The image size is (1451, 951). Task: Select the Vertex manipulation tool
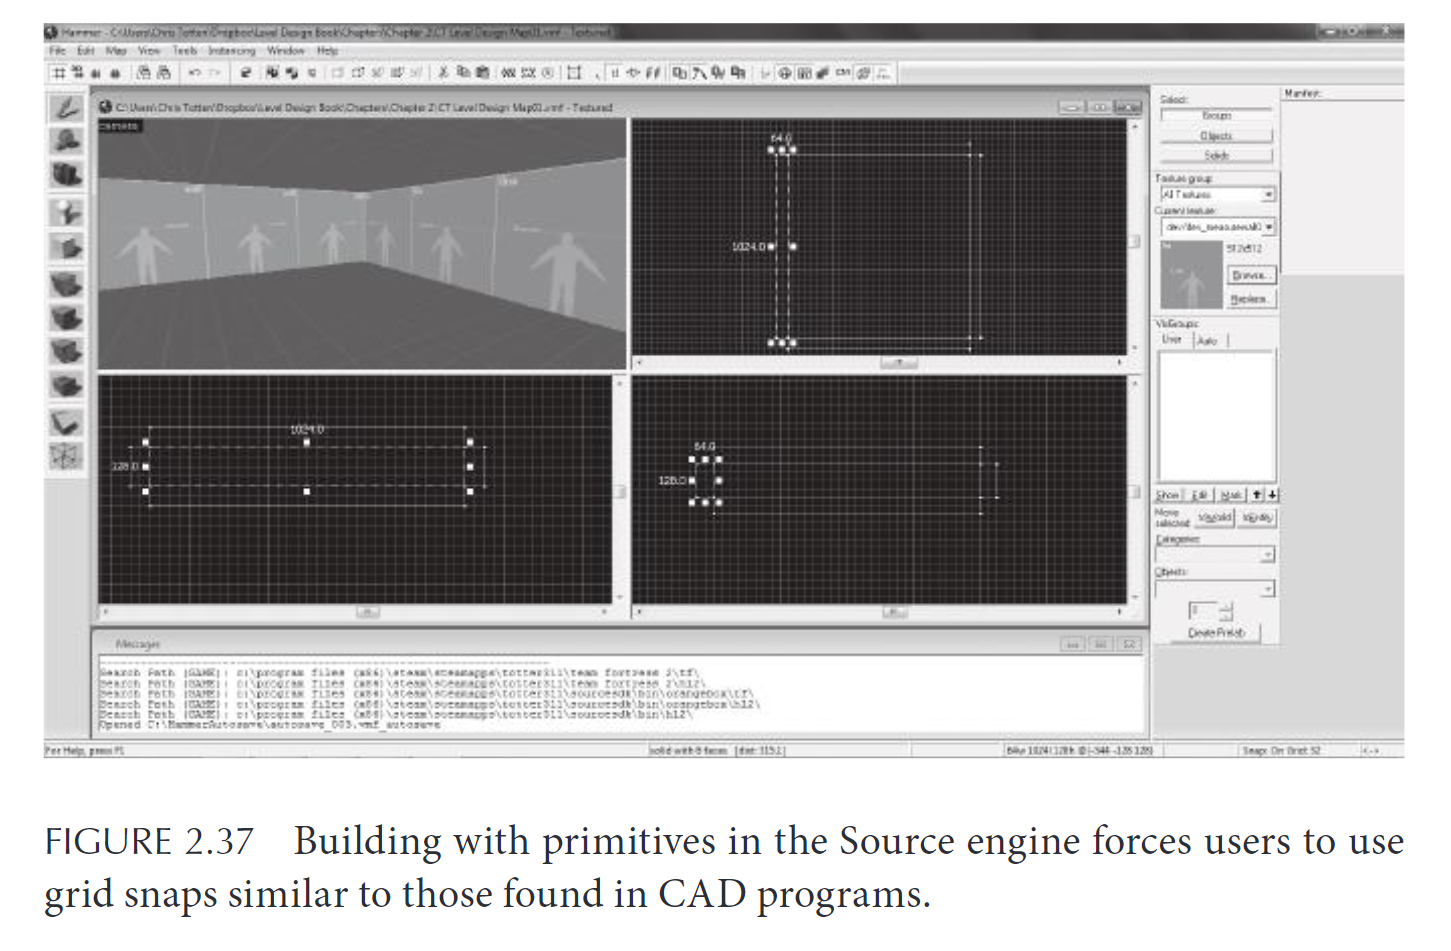click(x=66, y=457)
